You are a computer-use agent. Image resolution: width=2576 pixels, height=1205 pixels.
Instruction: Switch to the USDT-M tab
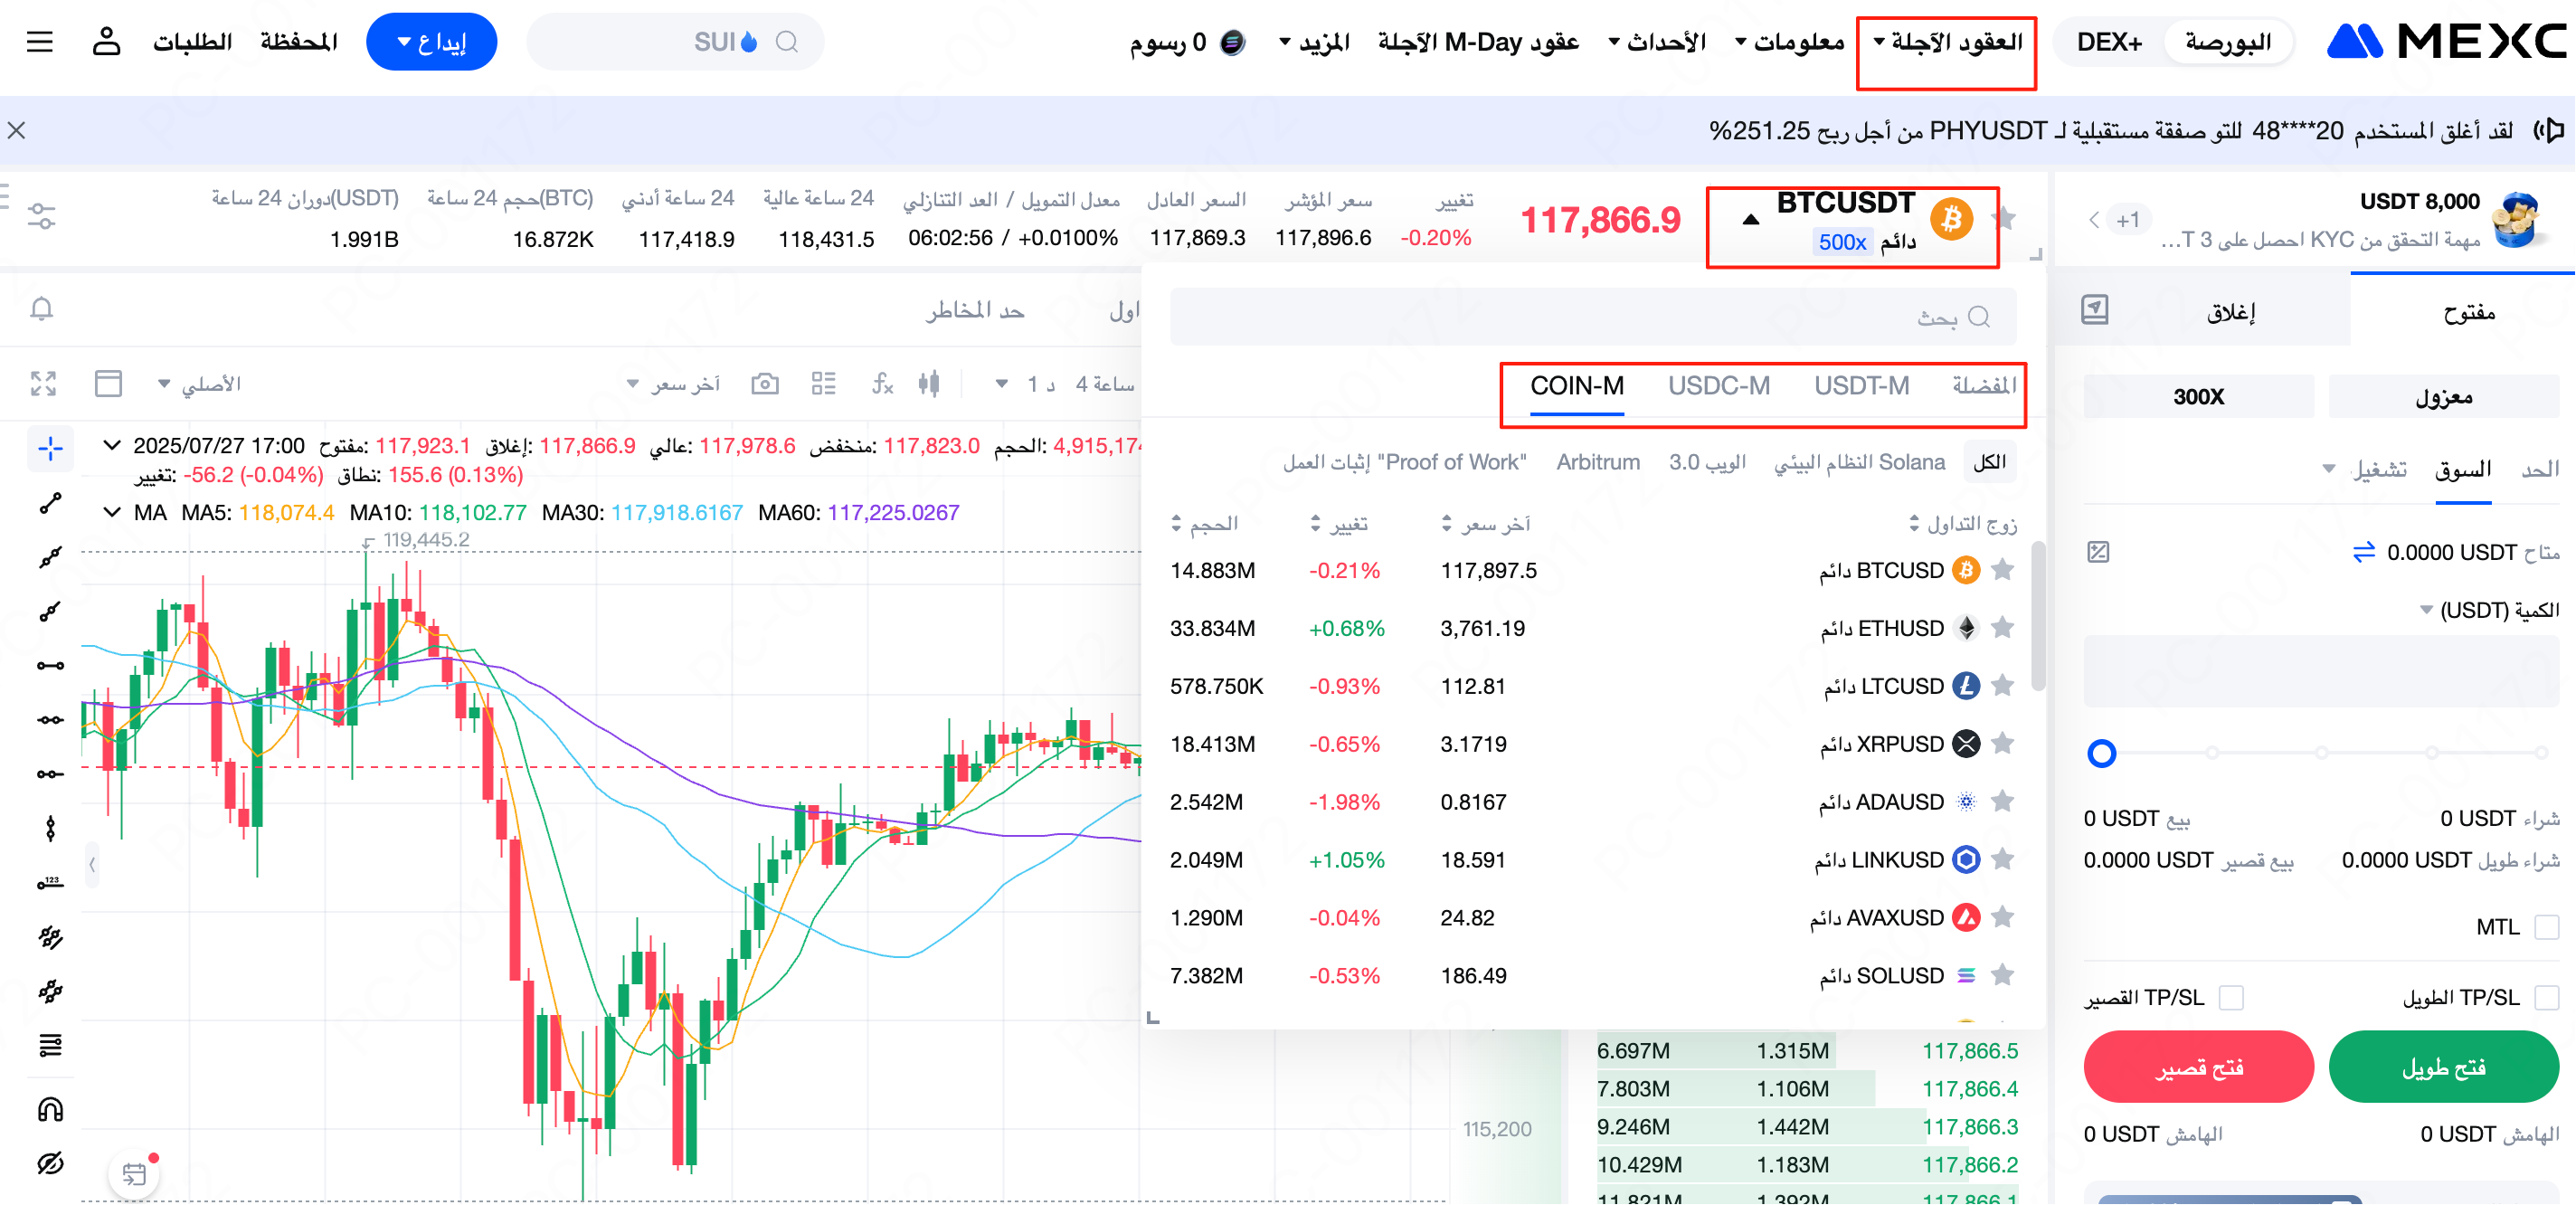[x=1861, y=386]
